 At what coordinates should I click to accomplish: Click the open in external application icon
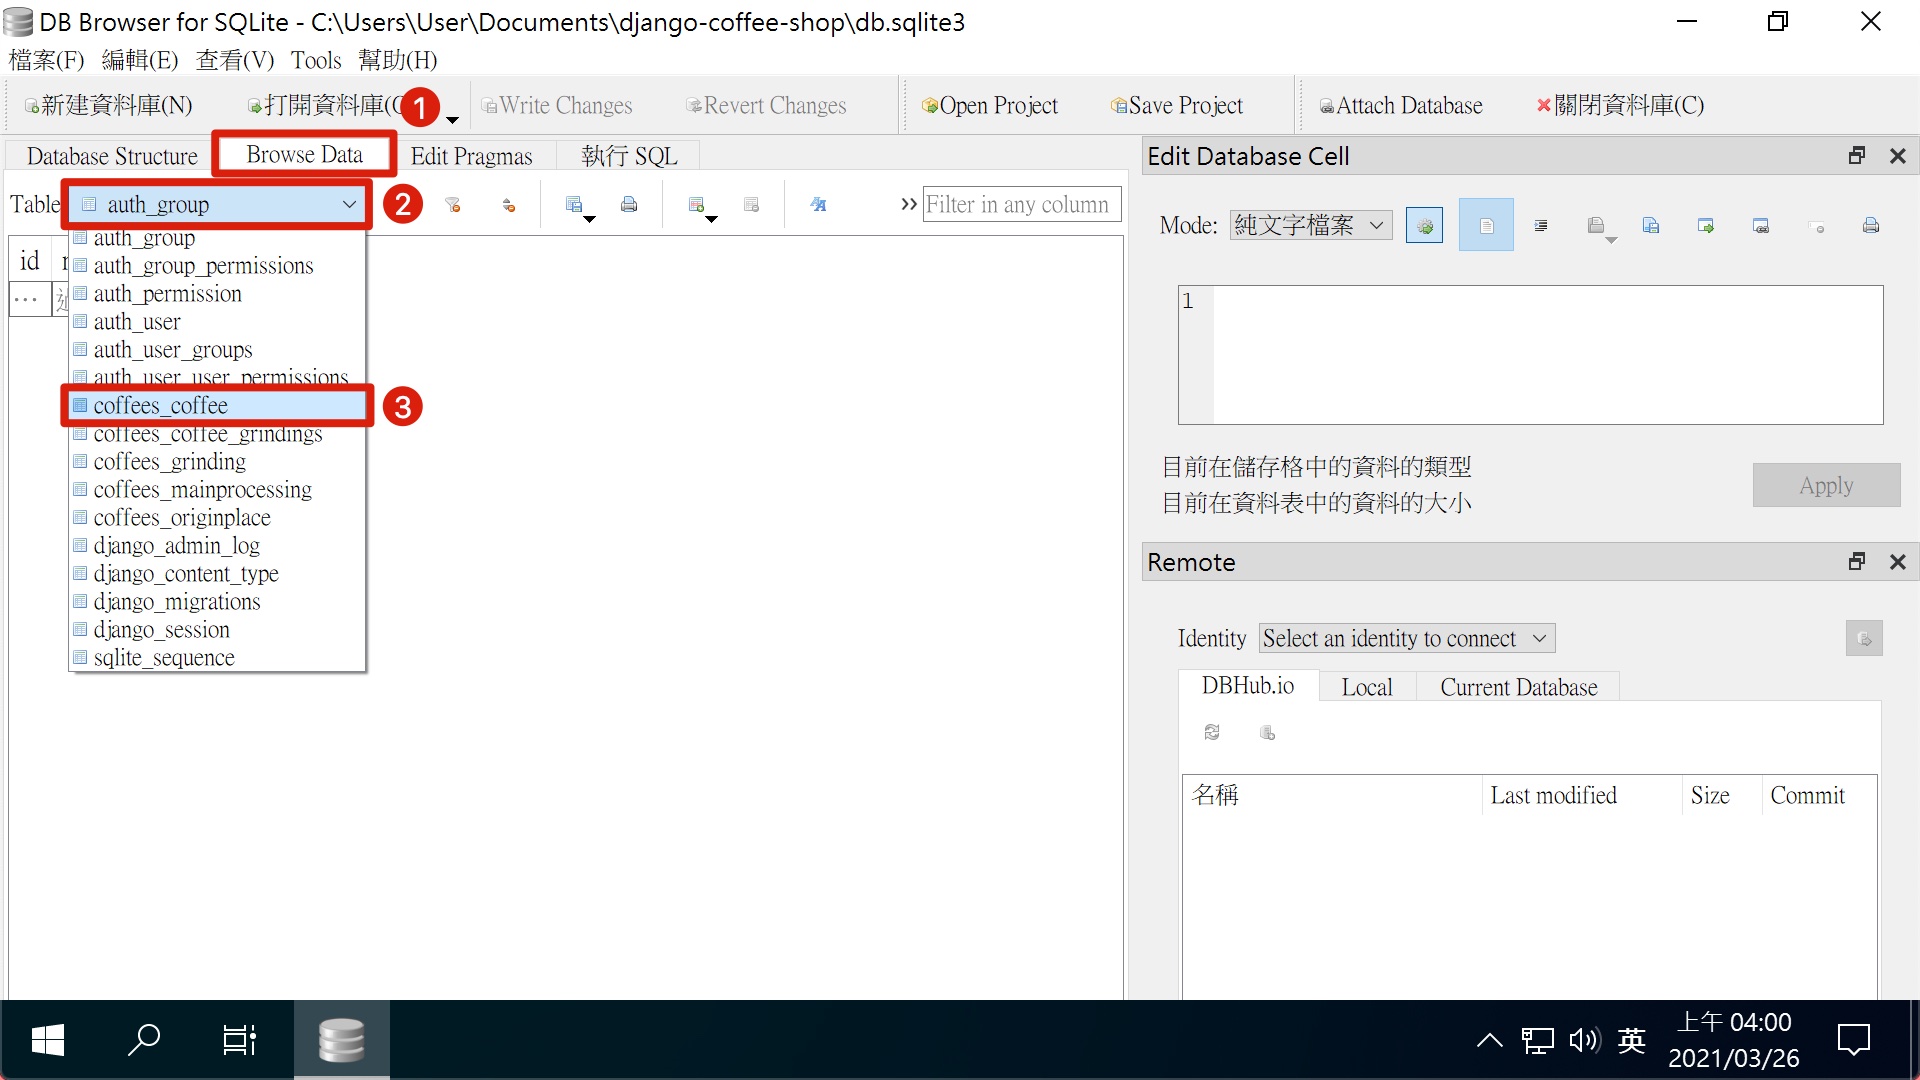pyautogui.click(x=1761, y=226)
